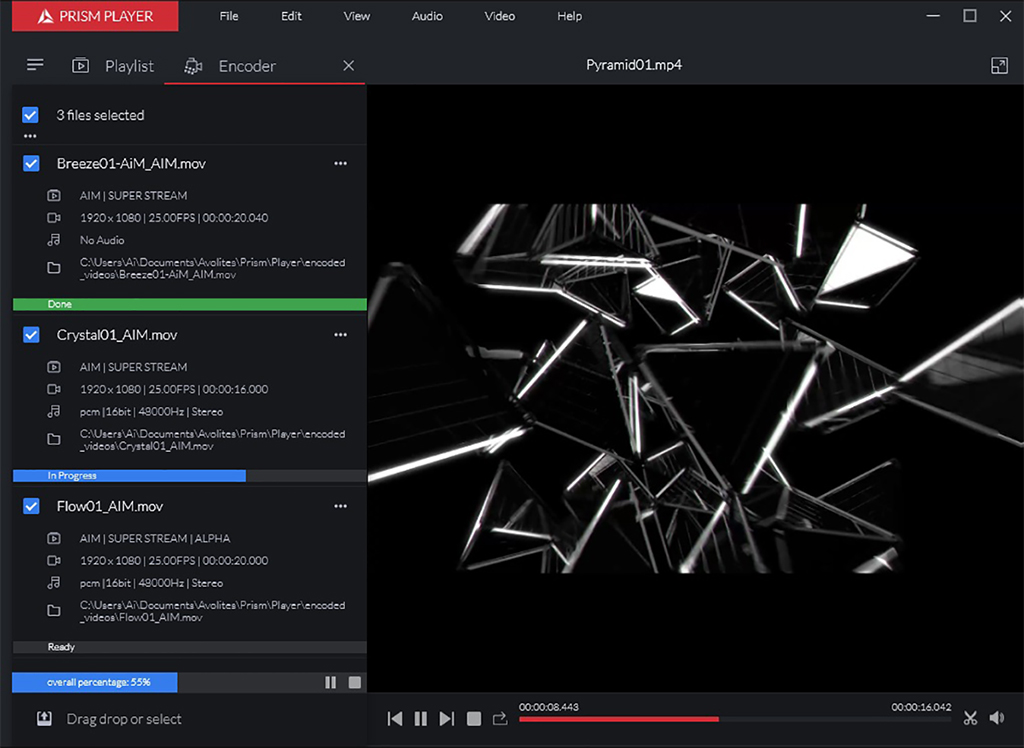Screen dimensions: 1024x748
Task: Deselect the '3 files selected' checkbox
Action: [31, 115]
